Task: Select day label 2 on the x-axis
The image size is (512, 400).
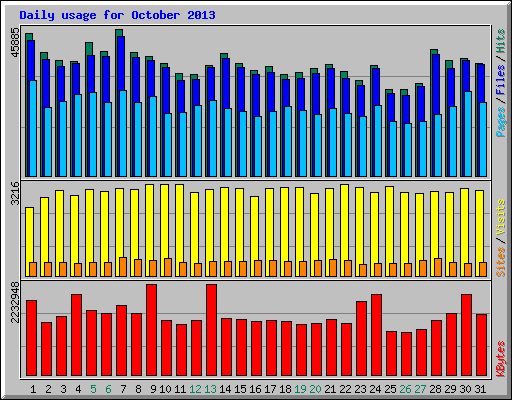Action: coord(48,389)
